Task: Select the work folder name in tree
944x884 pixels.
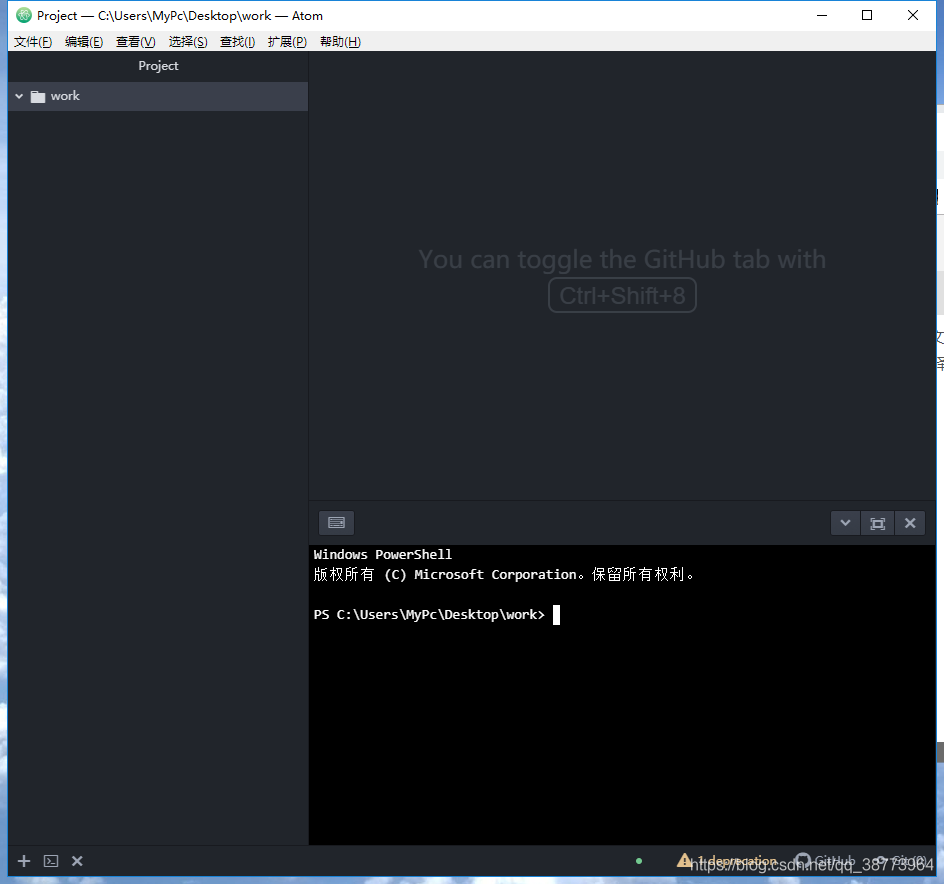Action: (x=65, y=96)
